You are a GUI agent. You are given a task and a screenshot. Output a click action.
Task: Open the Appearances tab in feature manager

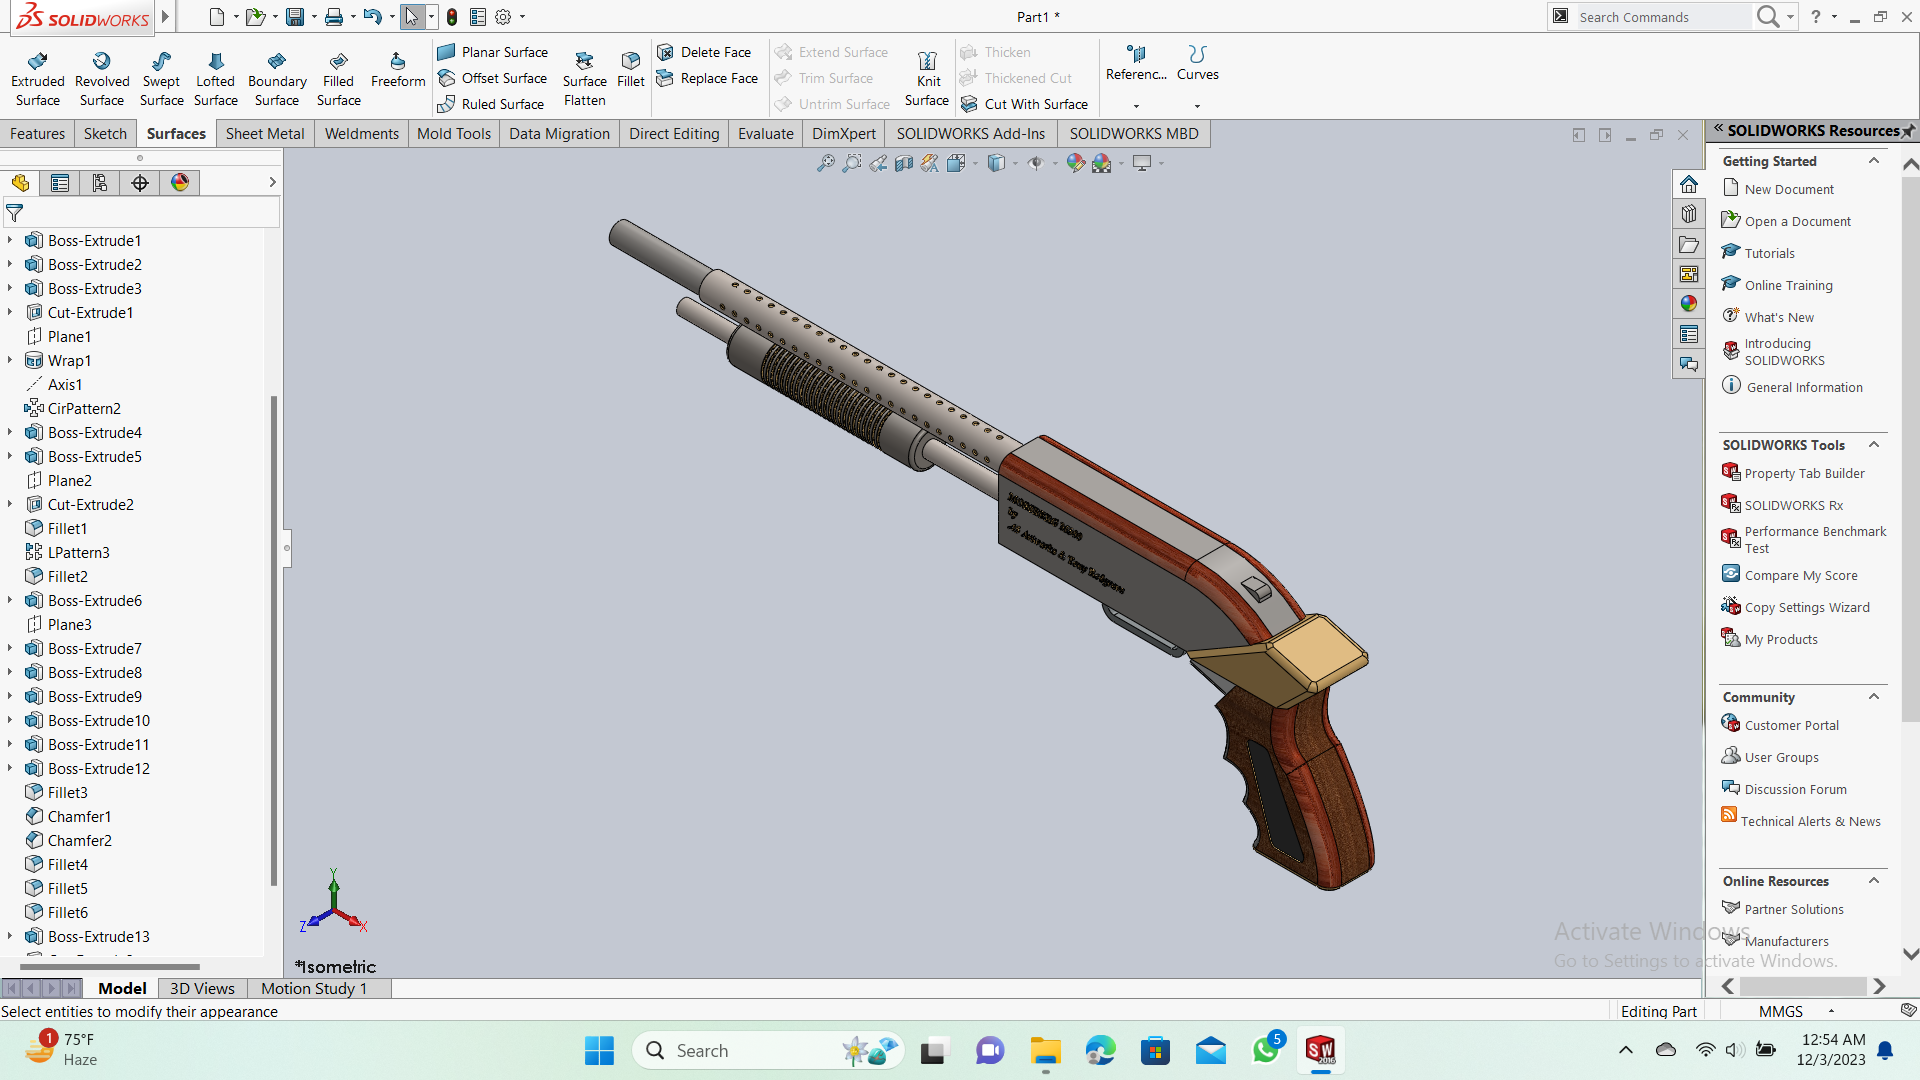180,182
